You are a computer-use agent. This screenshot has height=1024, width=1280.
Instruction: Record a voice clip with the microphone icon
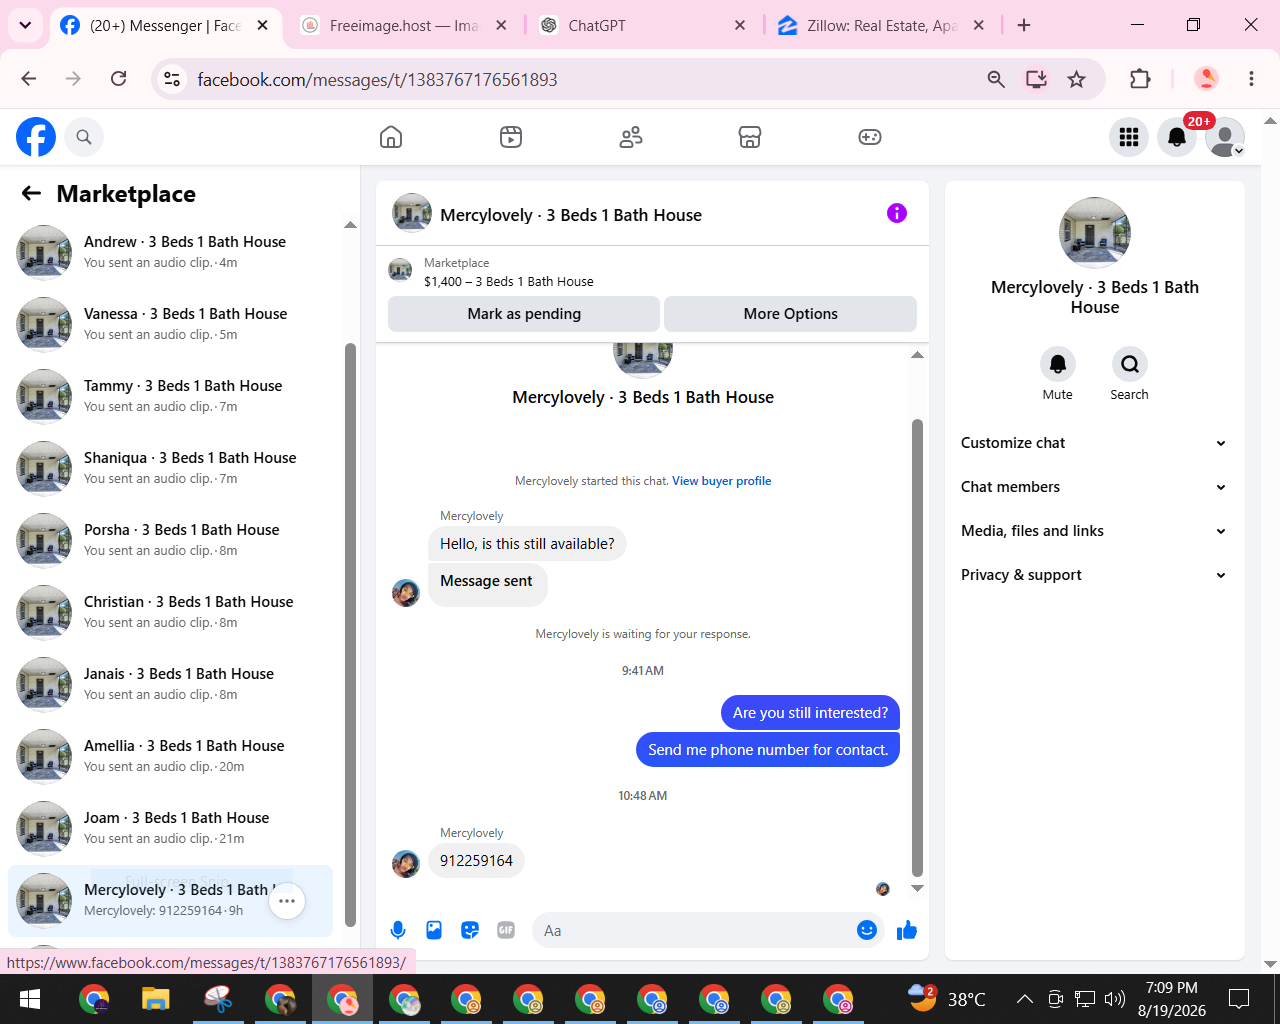pos(398,931)
